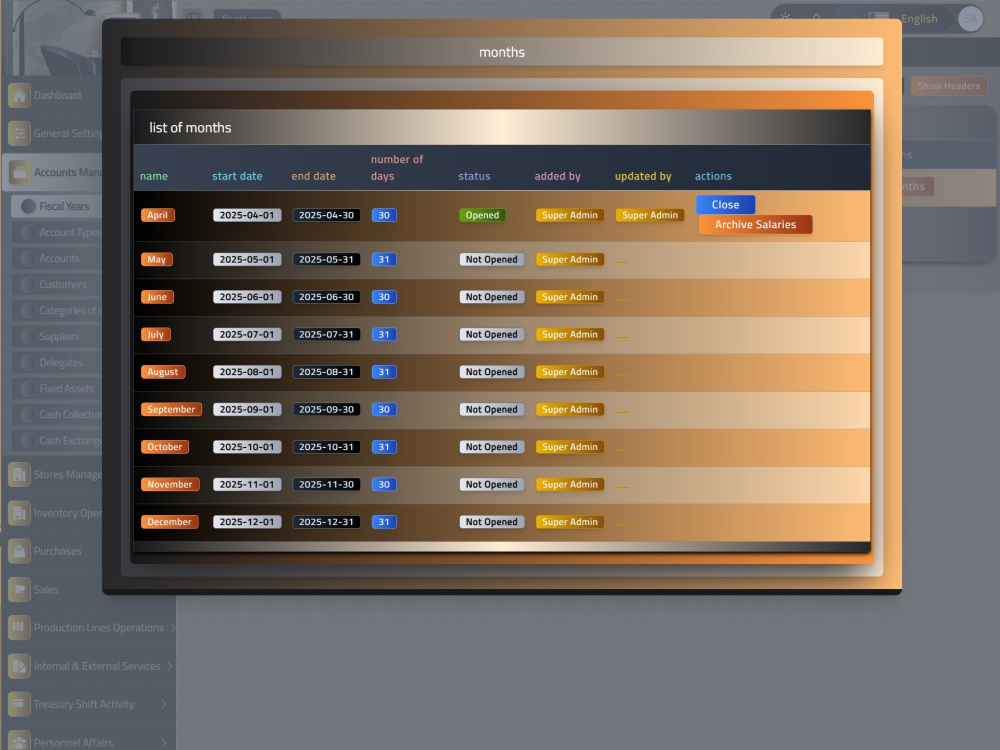Click the status column header
This screenshot has width=1000, height=750.
(474, 176)
